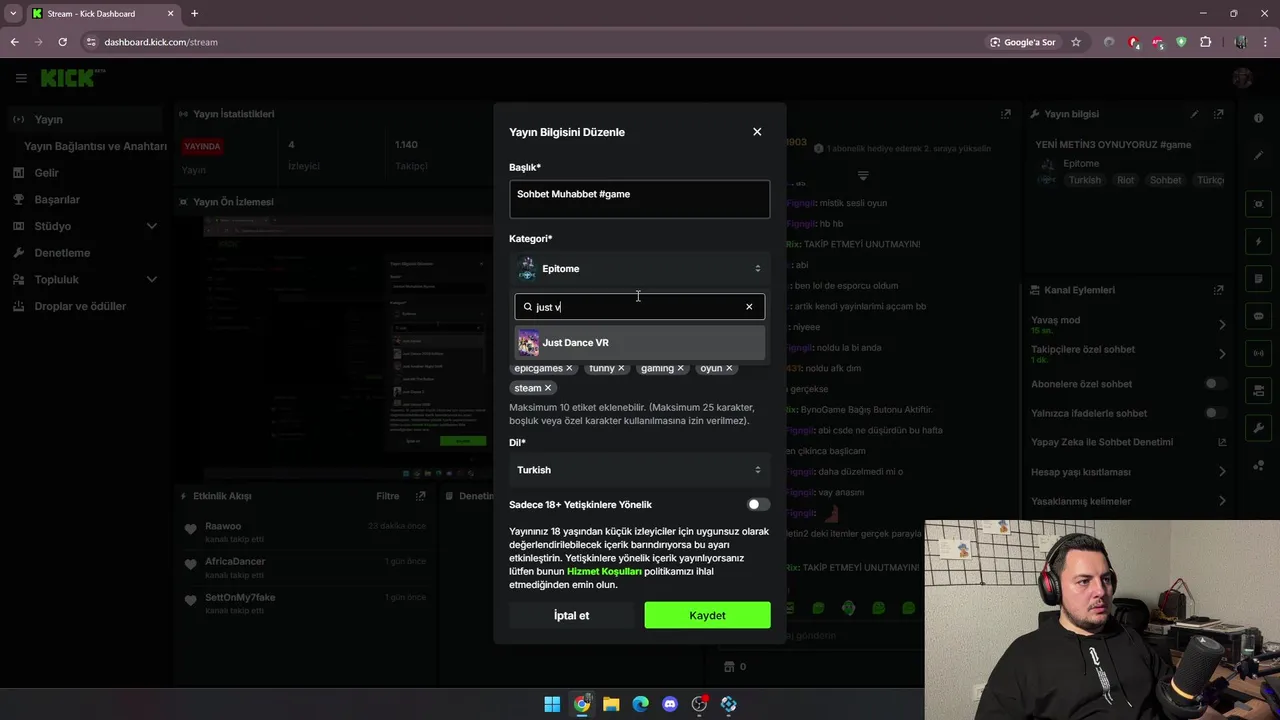This screenshot has height=720, width=1280.
Task: Toggle the chat bubble icon in right toolbar
Action: point(1258,315)
